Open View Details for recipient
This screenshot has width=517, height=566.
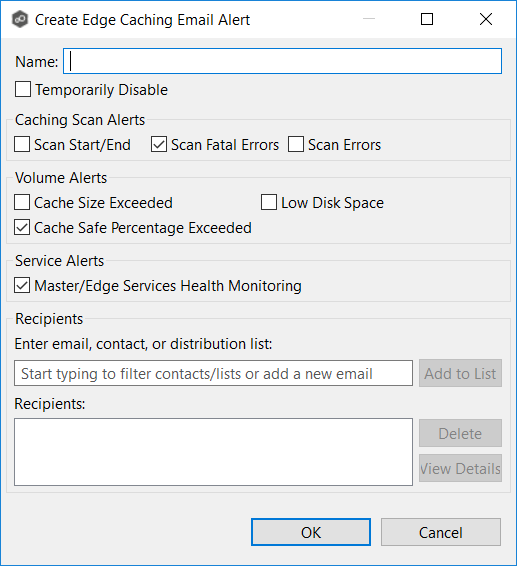pyautogui.click(x=460, y=468)
